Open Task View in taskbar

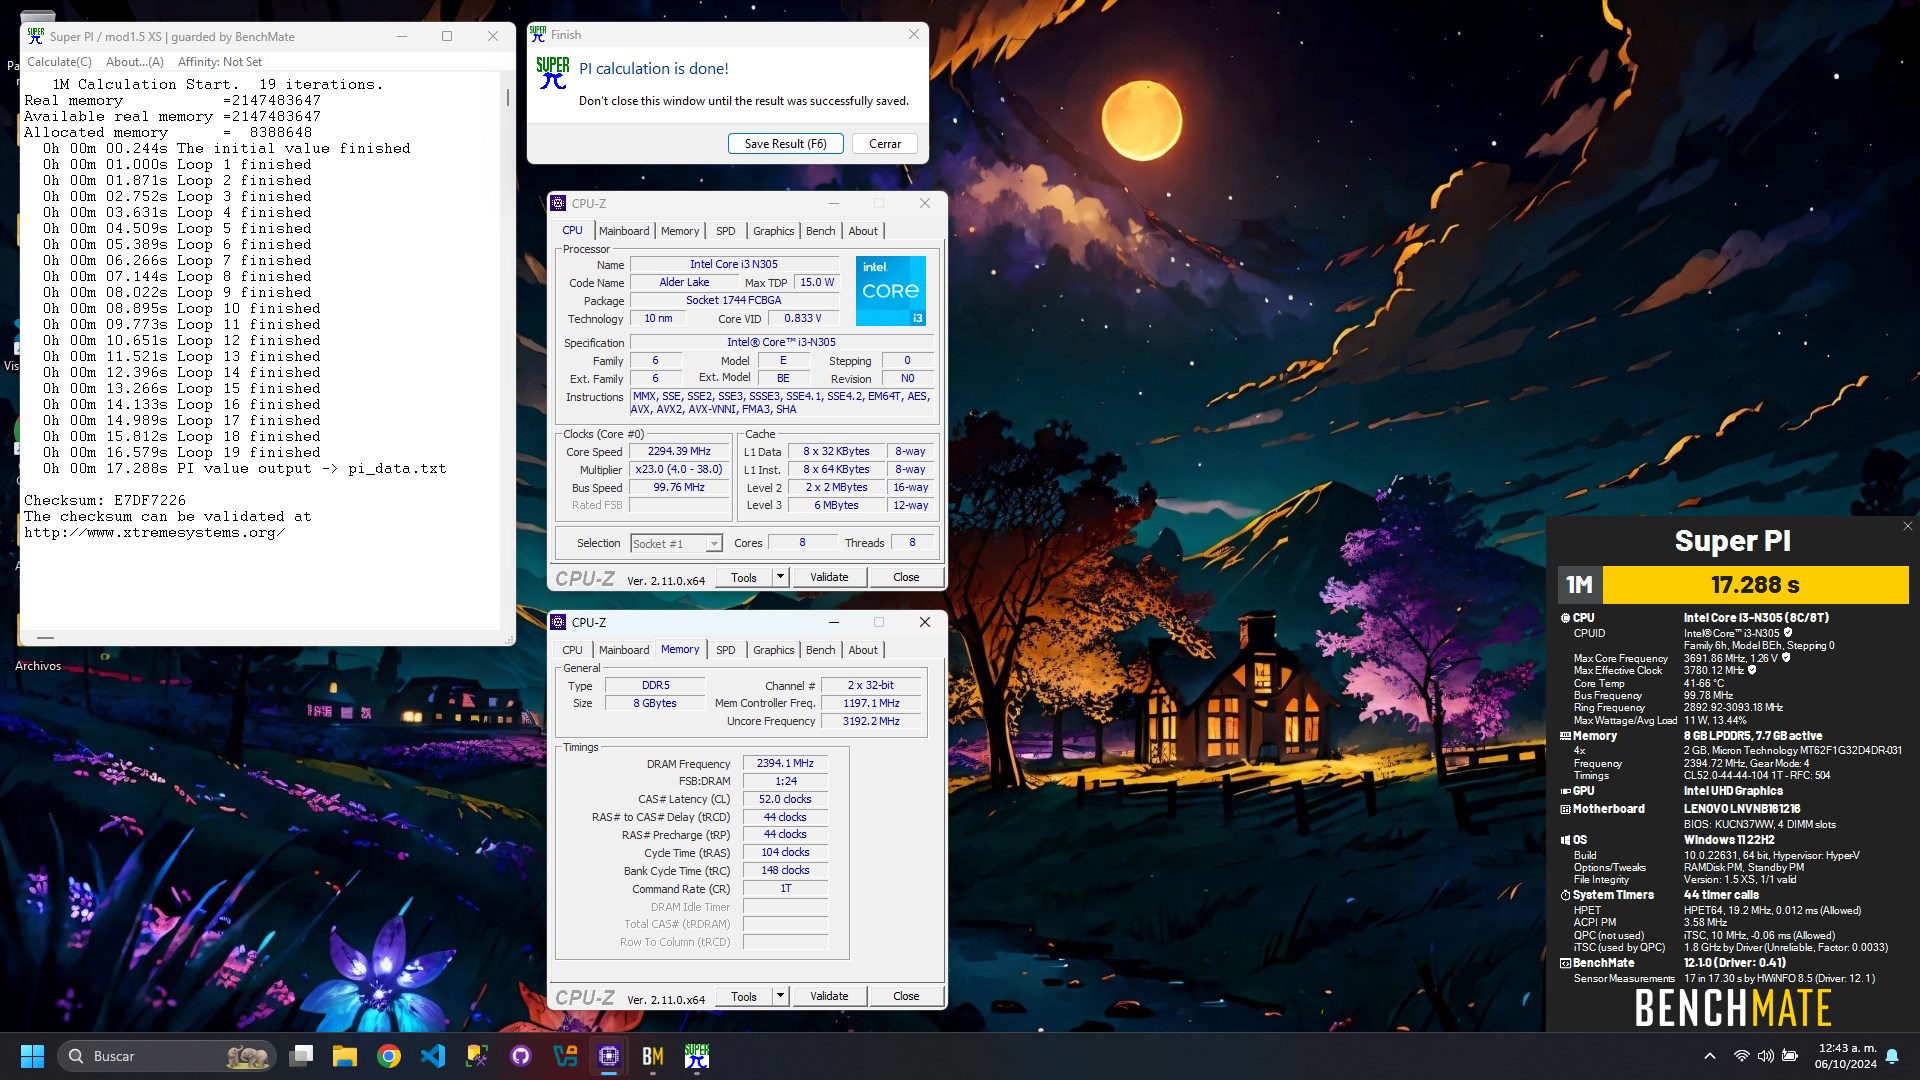[301, 1056]
